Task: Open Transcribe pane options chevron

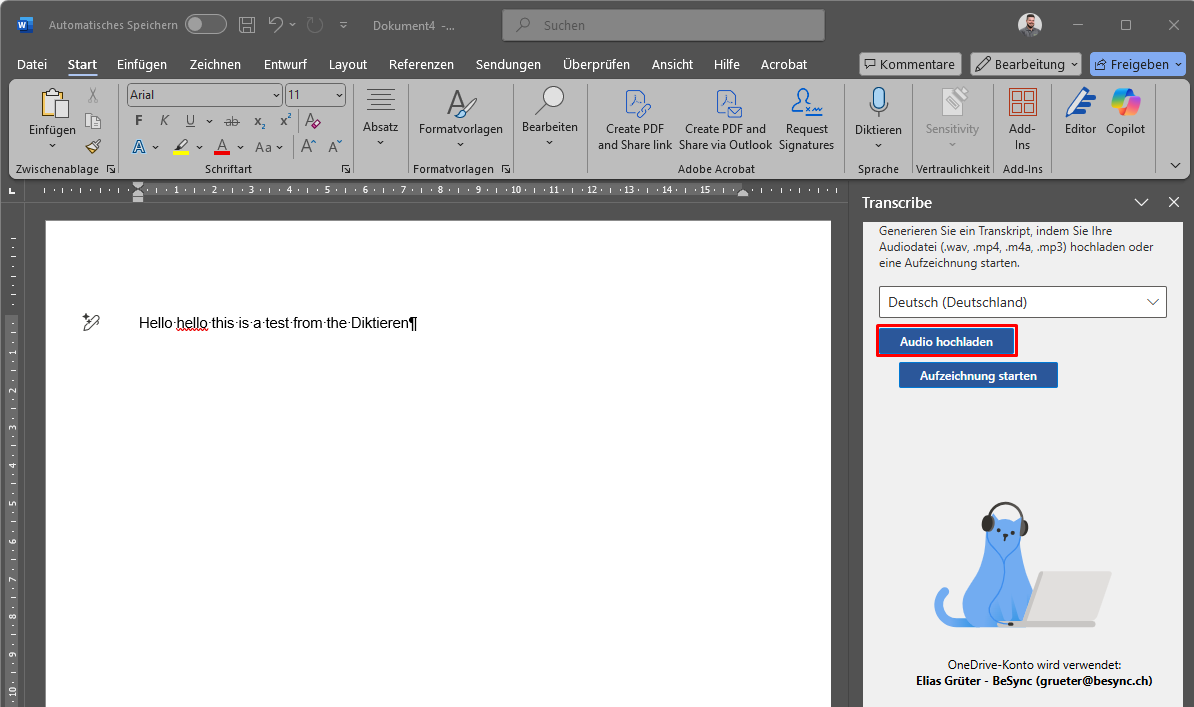Action: click(x=1141, y=203)
